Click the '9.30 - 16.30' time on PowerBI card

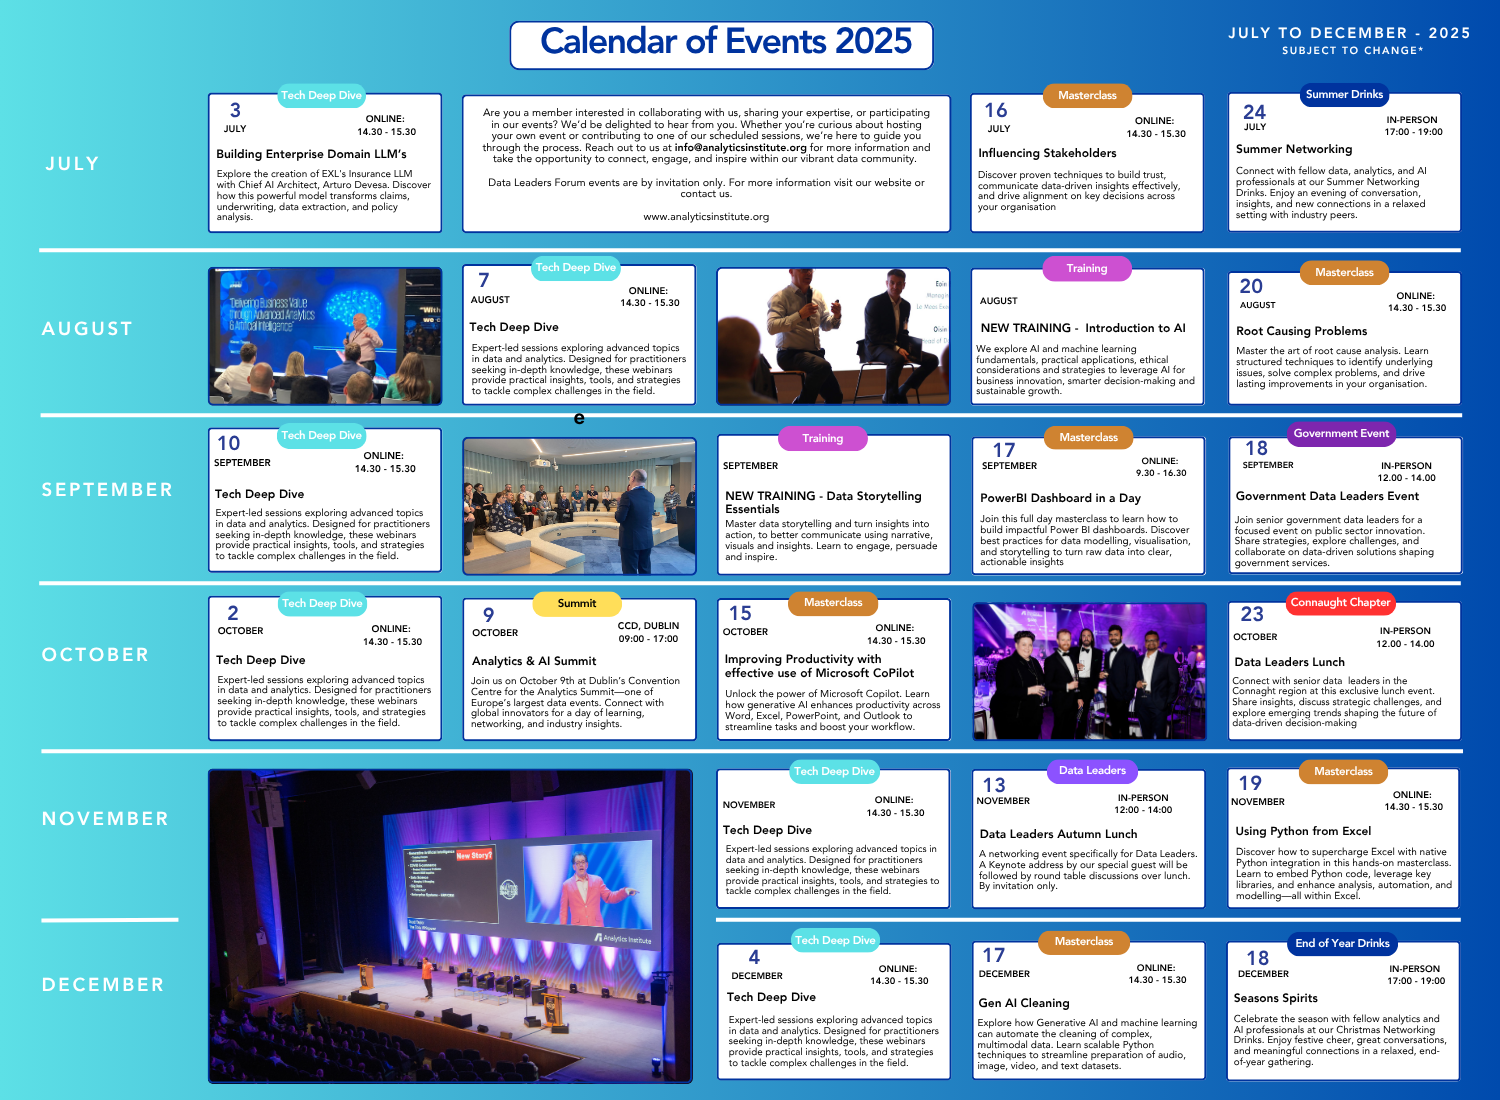(x=1161, y=473)
